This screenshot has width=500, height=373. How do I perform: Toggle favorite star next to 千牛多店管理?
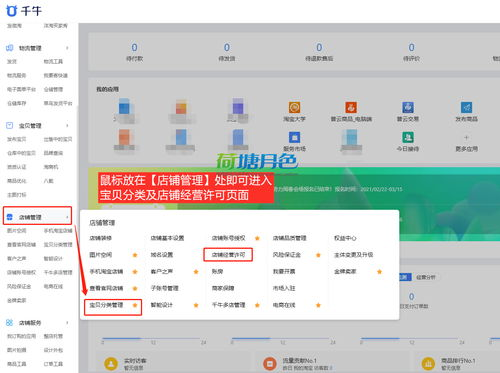257,305
